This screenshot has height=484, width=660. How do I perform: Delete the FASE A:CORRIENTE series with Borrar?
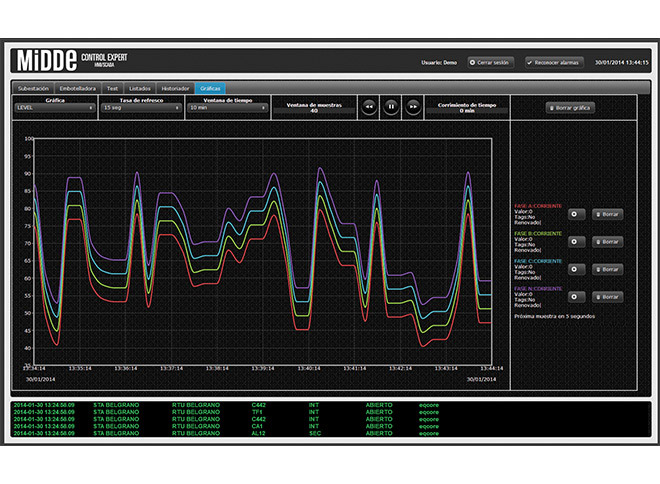click(x=607, y=213)
